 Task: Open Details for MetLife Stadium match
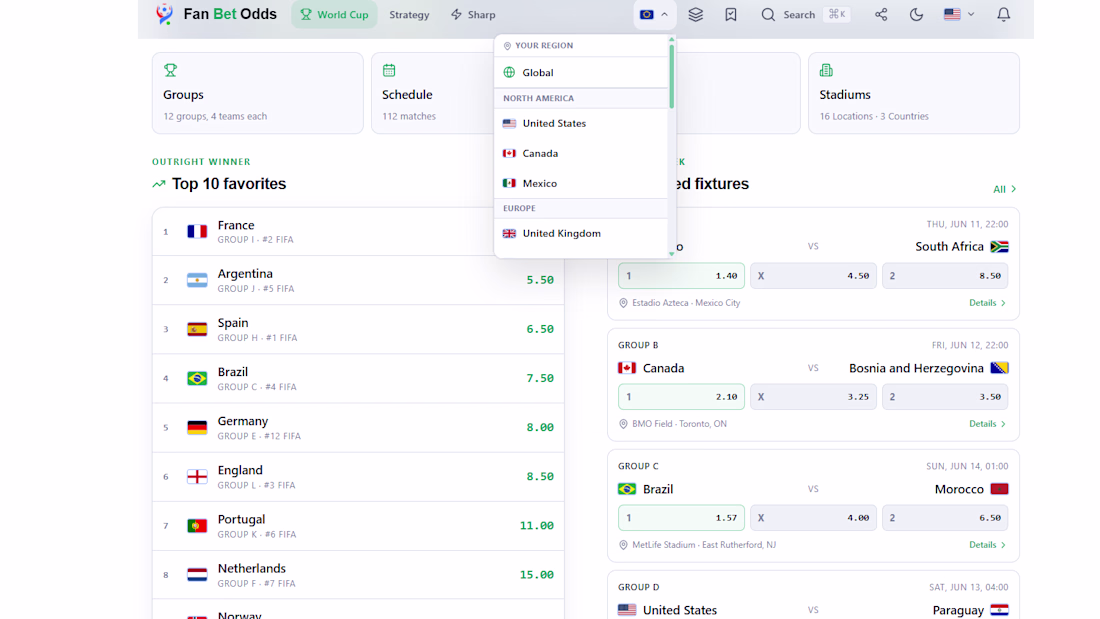click(988, 545)
